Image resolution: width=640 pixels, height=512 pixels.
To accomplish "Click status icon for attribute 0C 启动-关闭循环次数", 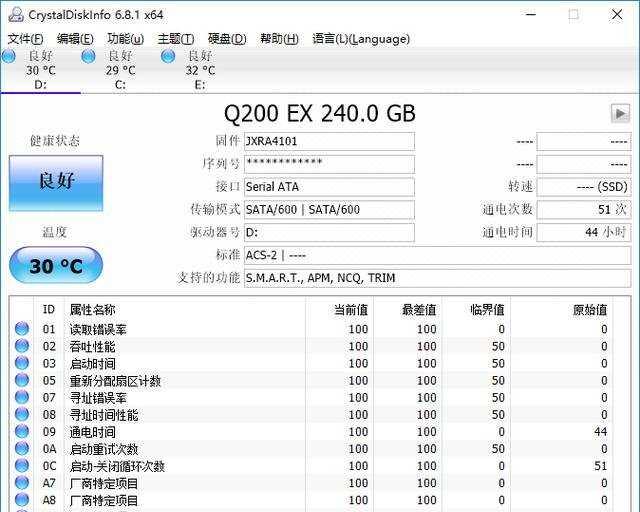I will (22, 466).
